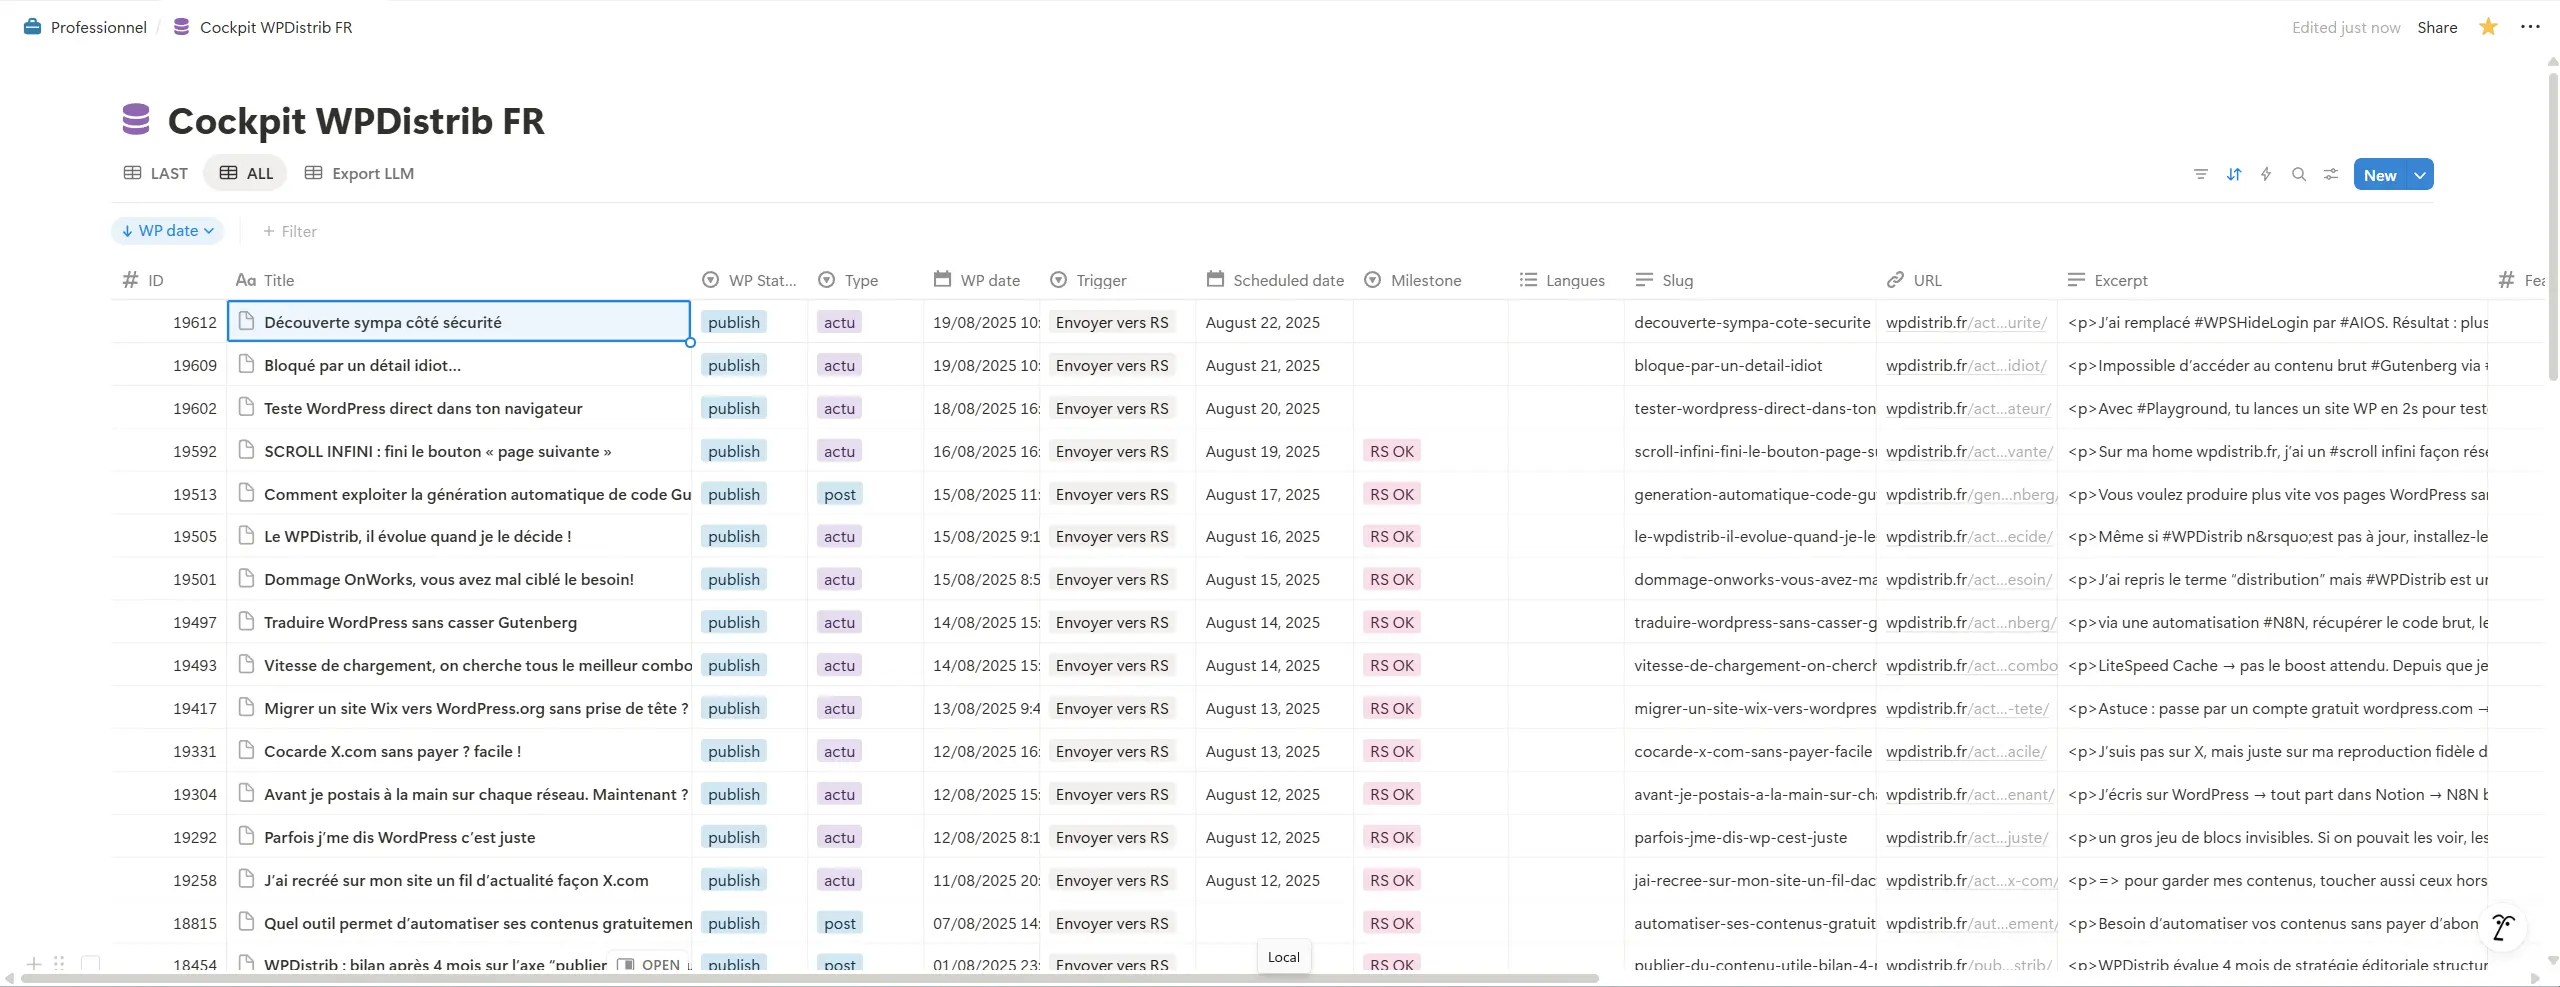Screen dimensions: 2560x987
Task: Click page icon of "Teste WordPress direct dans ton navigateur"
Action: click(246, 407)
